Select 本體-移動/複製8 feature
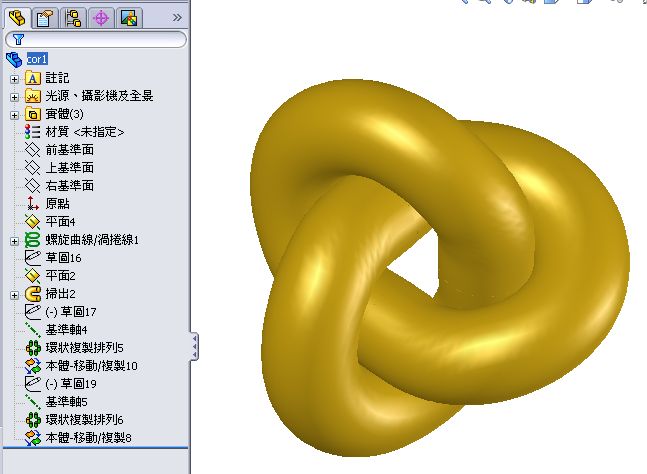The height and width of the screenshot is (474, 647). coord(89,438)
